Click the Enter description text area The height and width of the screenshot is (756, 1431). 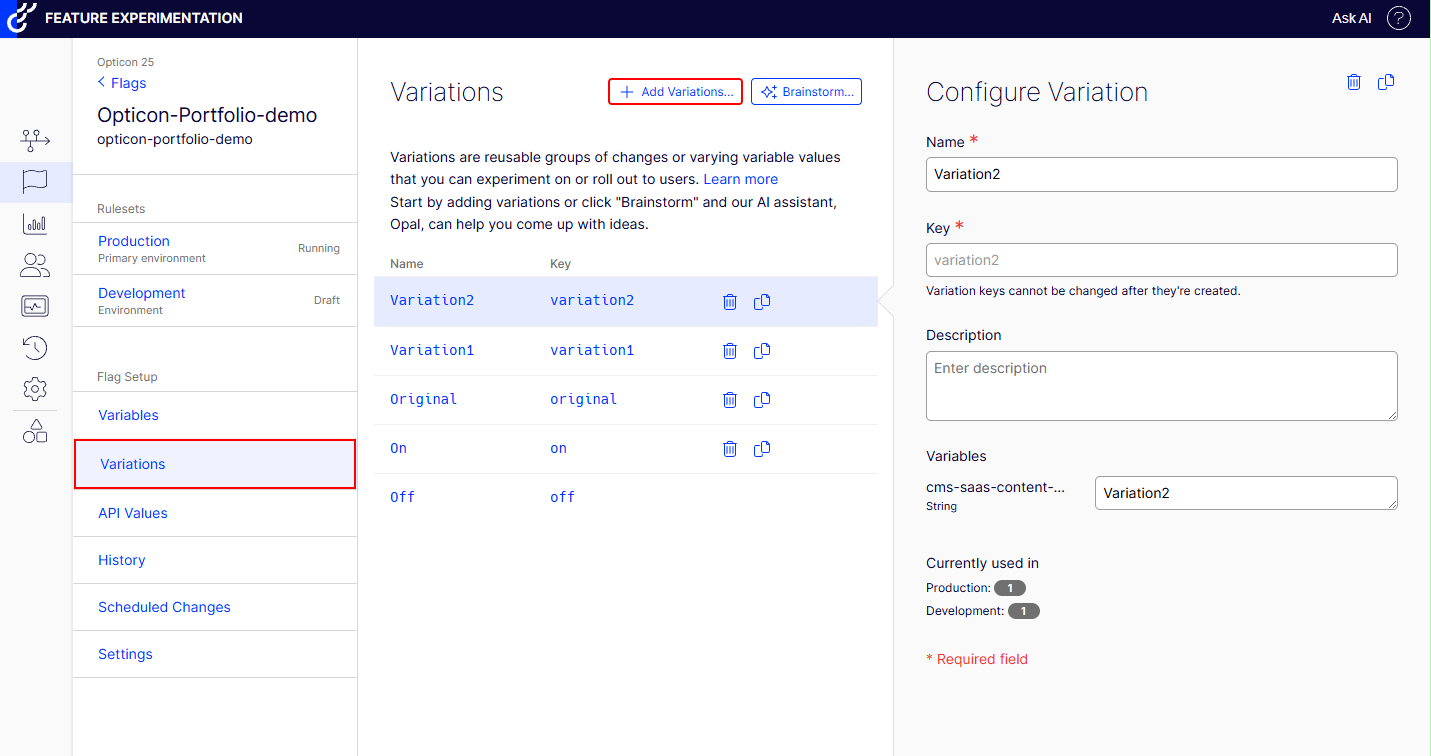(x=1161, y=386)
